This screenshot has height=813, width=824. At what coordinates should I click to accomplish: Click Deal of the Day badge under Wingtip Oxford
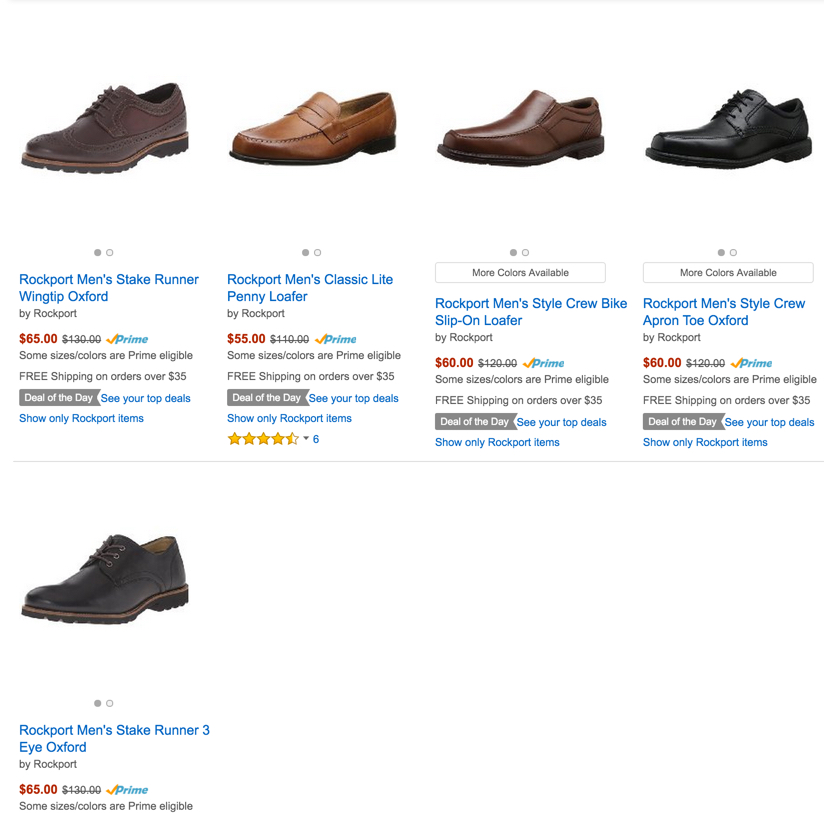58,398
